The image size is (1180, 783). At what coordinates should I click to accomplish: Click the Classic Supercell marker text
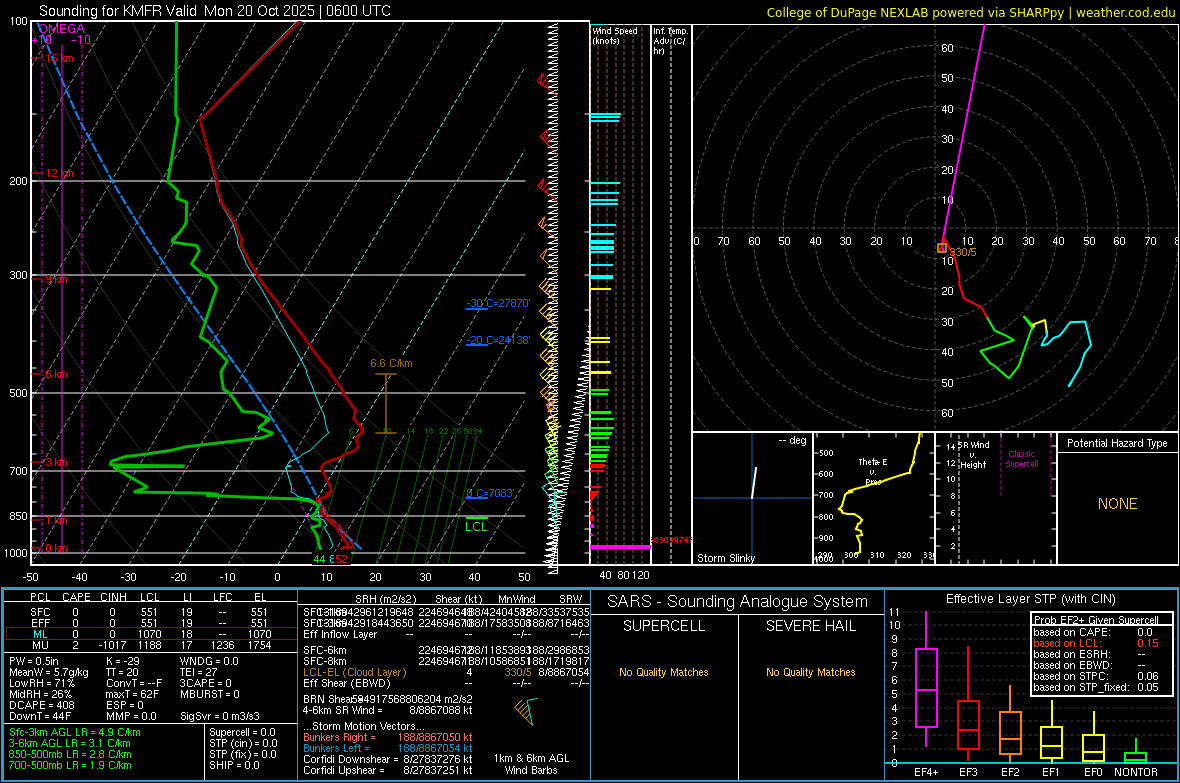(x=1021, y=459)
